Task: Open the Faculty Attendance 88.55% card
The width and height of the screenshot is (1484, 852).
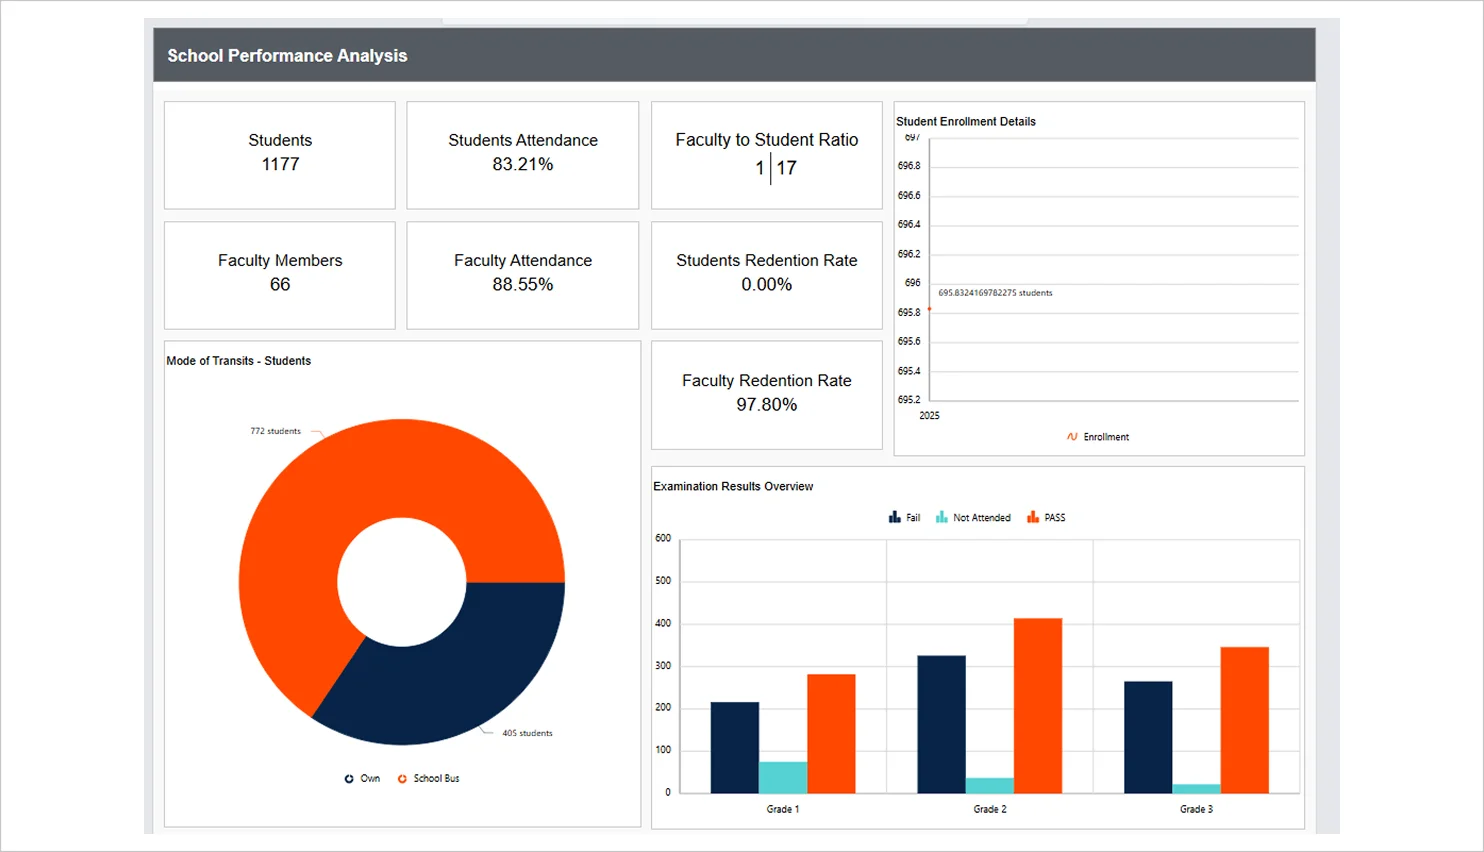Action: [x=523, y=275]
